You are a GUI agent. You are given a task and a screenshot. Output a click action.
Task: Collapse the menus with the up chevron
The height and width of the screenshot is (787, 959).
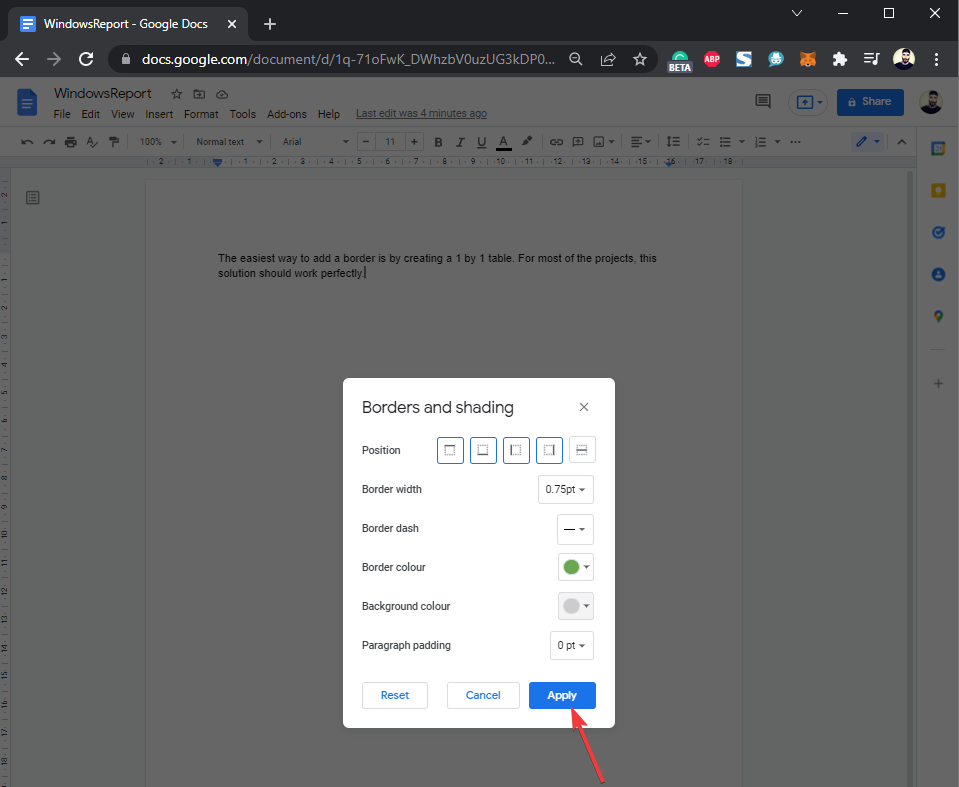[x=902, y=142]
